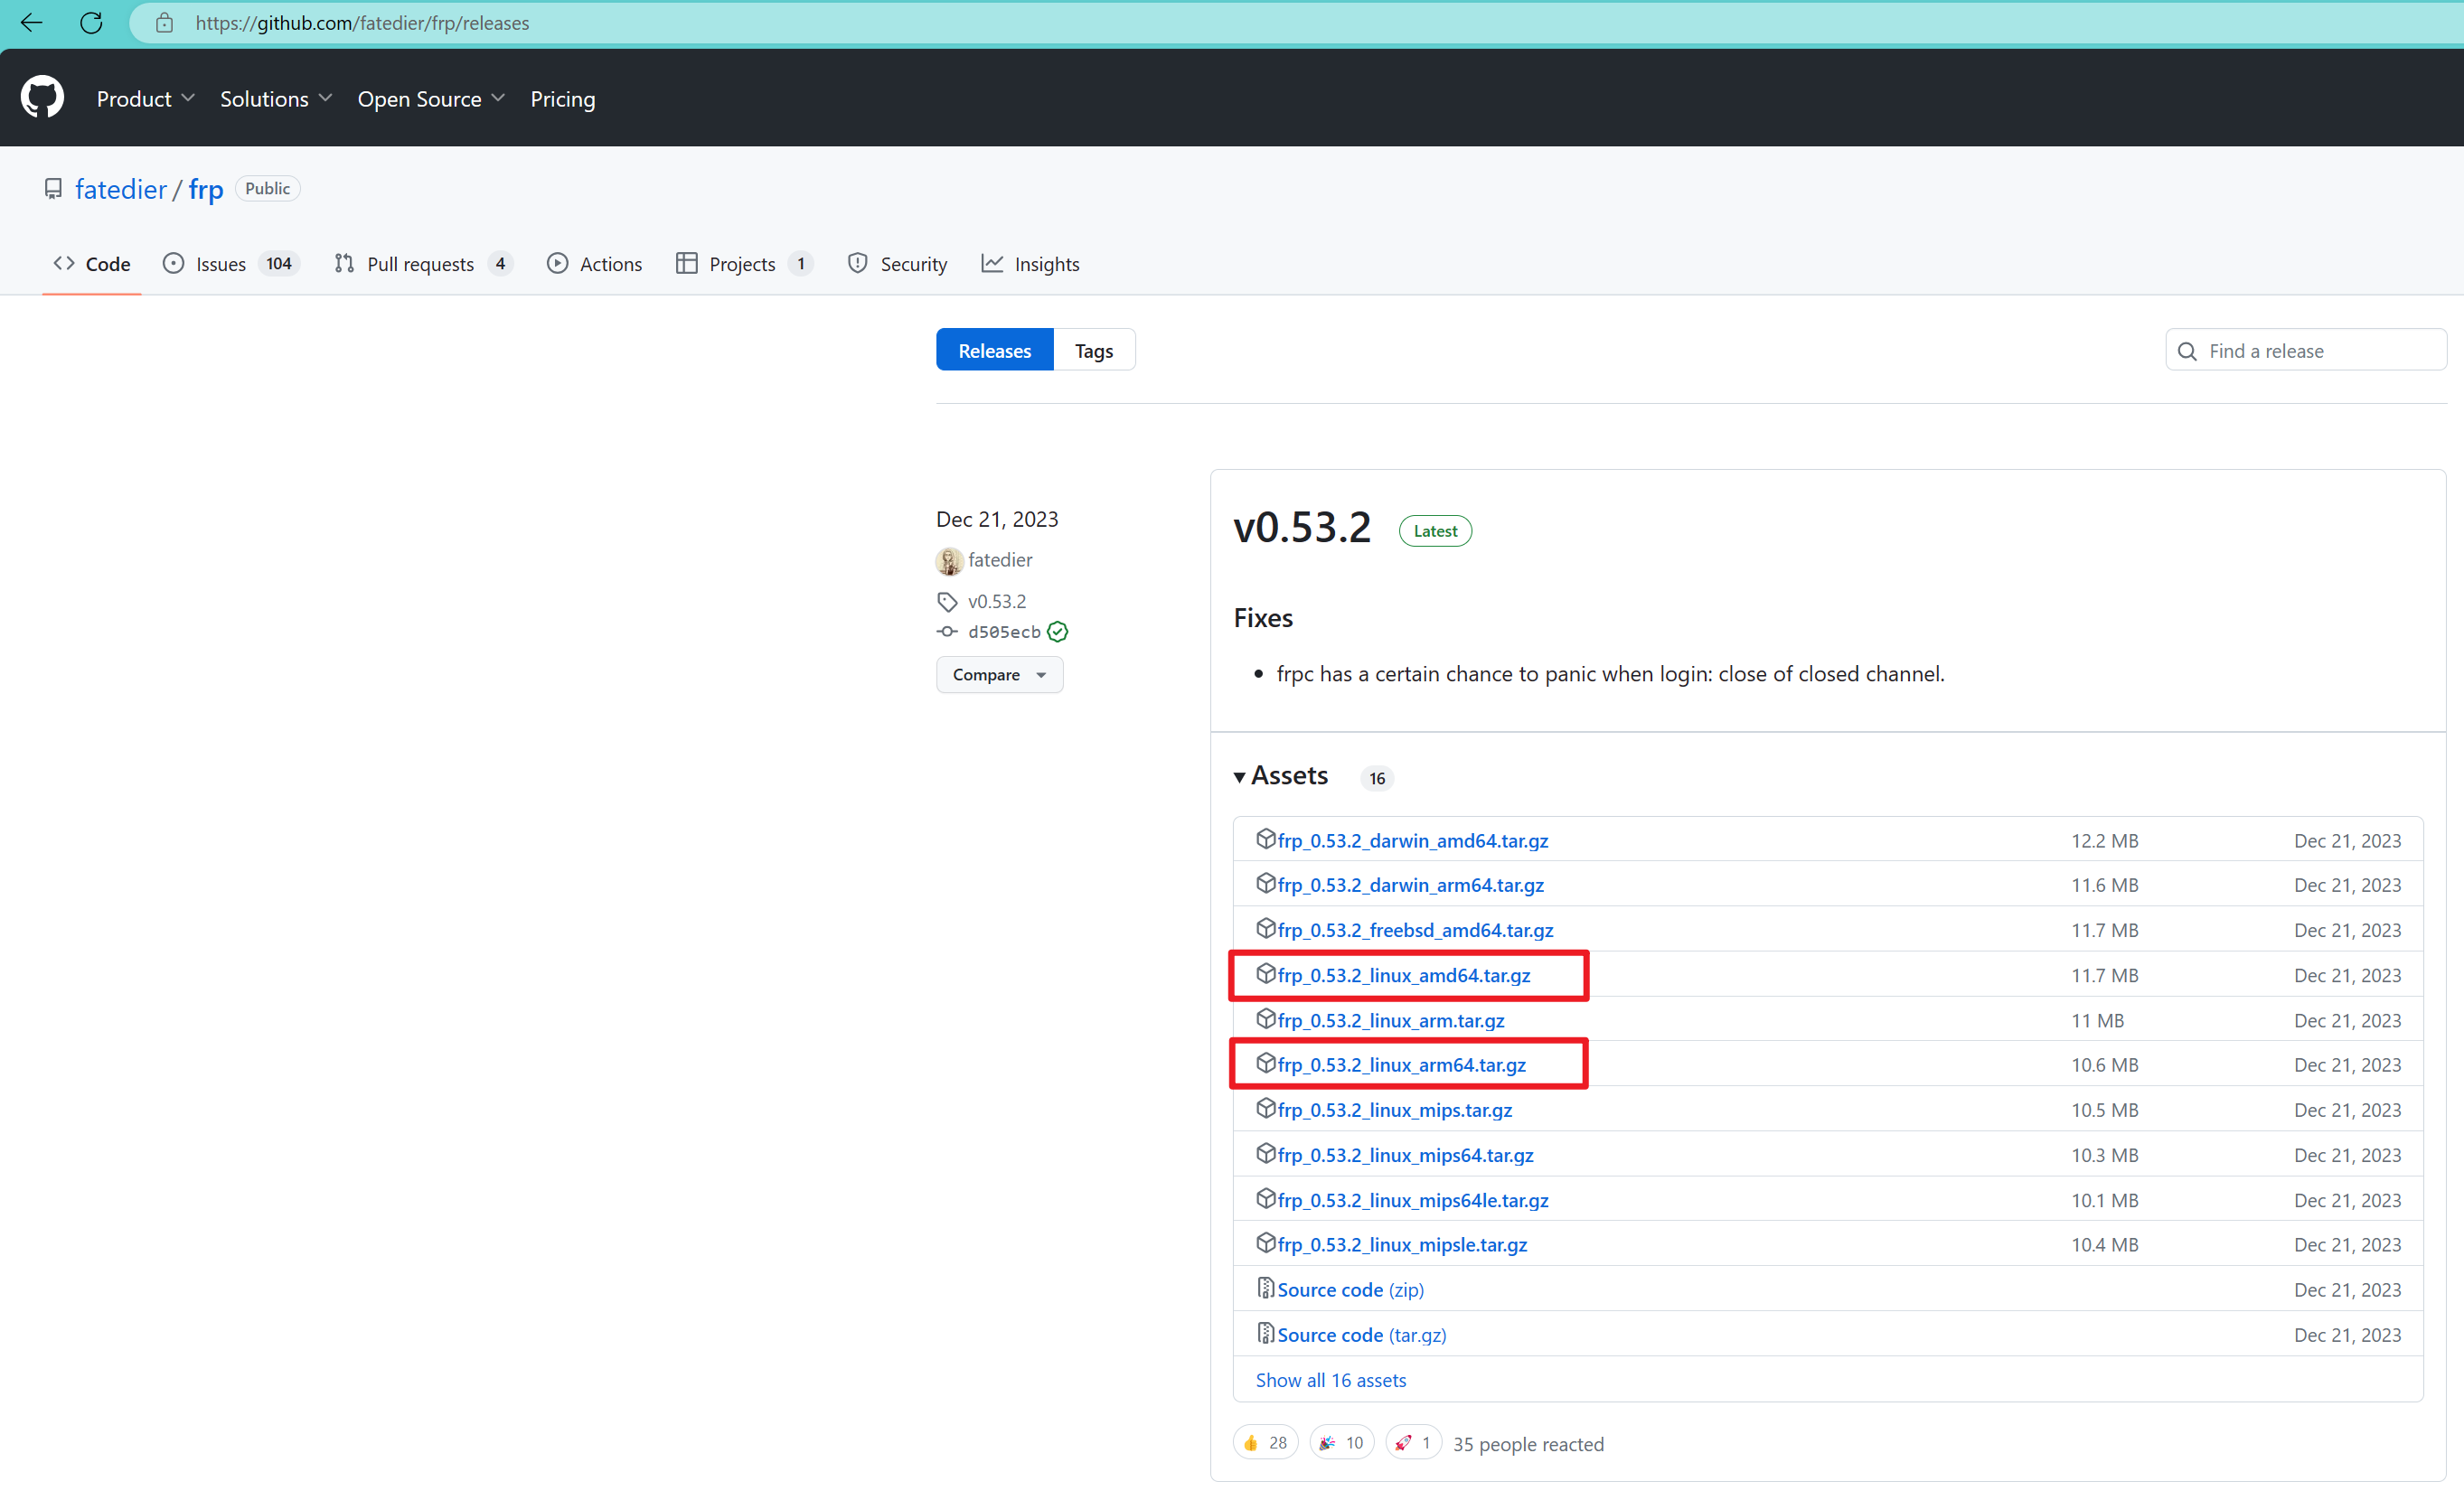Download frp_0.53.2_linux_mips64.tar.gz

pyautogui.click(x=1406, y=1155)
